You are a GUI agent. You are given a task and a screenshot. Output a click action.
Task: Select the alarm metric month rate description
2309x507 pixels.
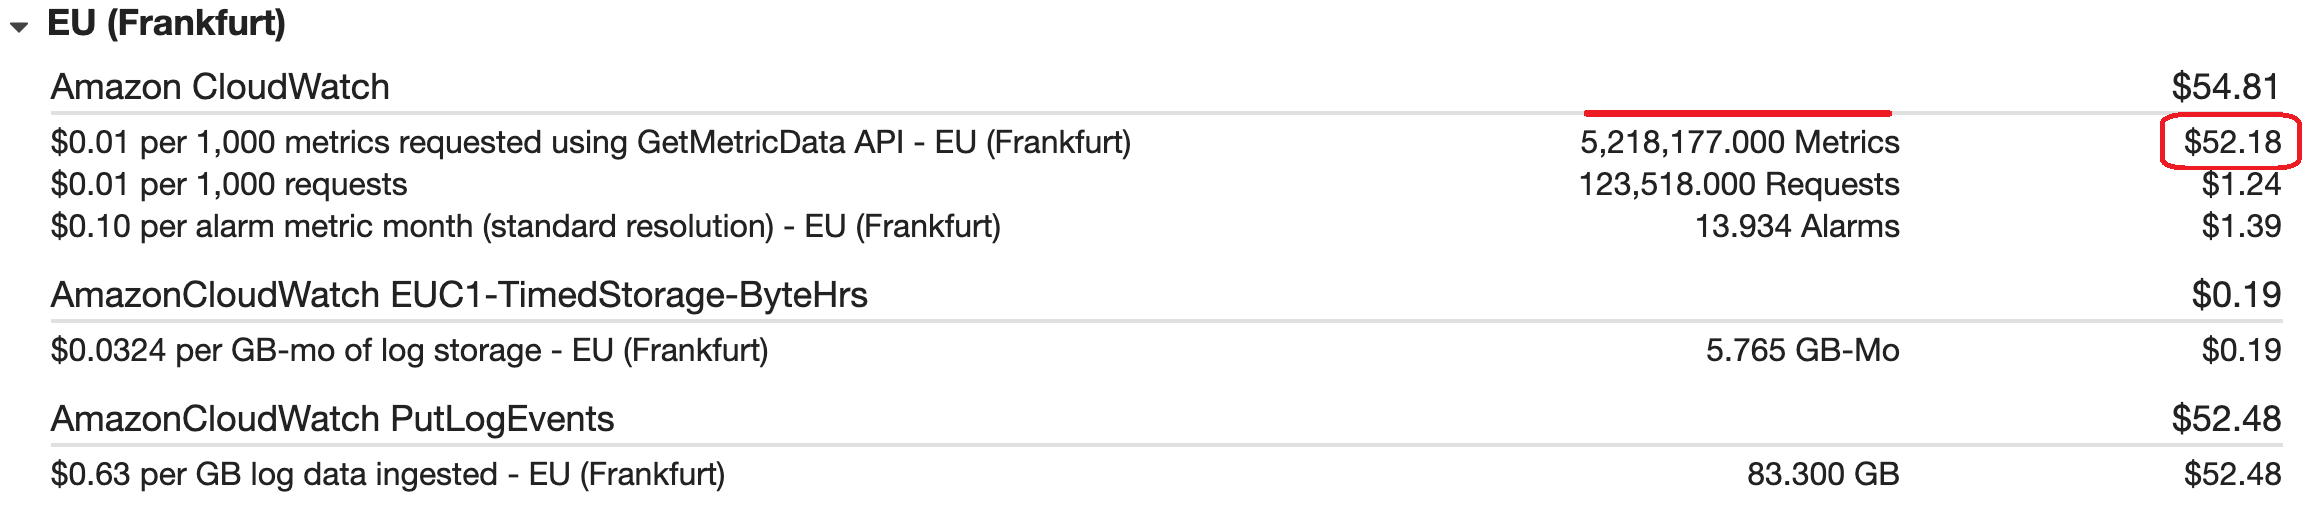click(525, 227)
